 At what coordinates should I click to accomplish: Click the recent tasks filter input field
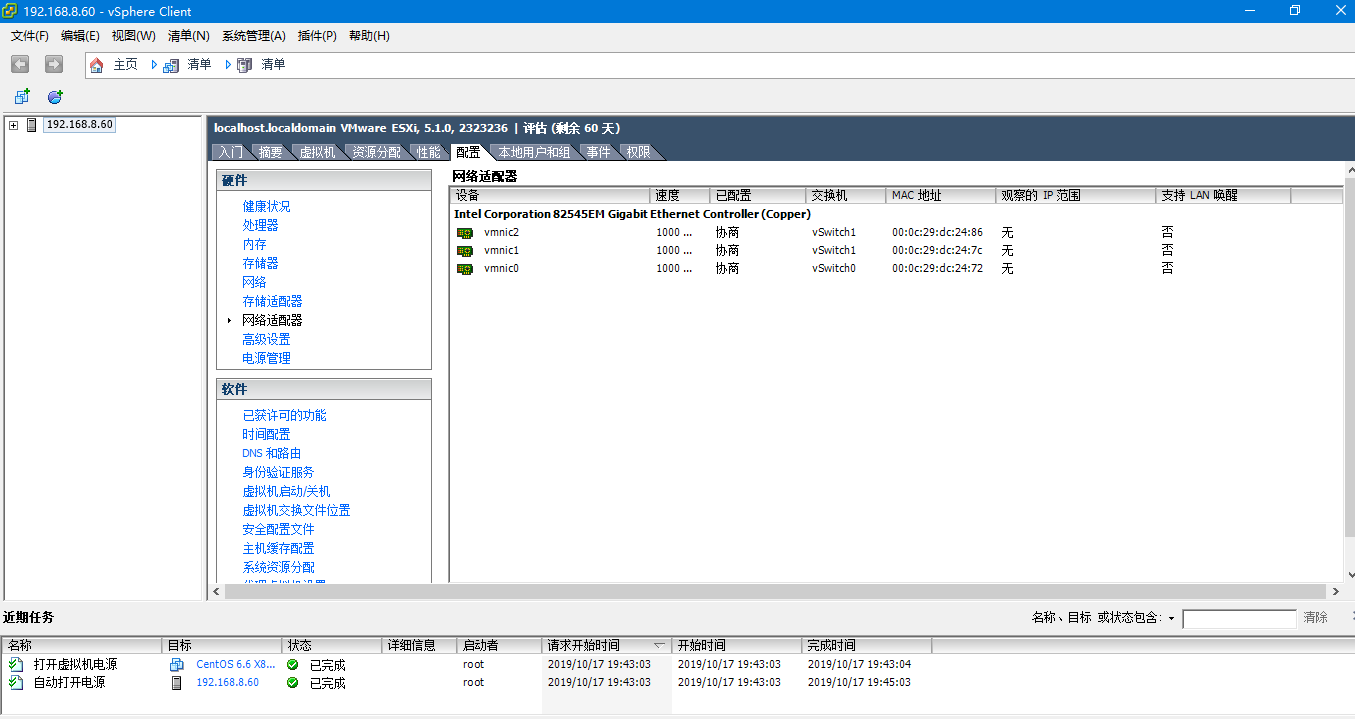(1239, 619)
